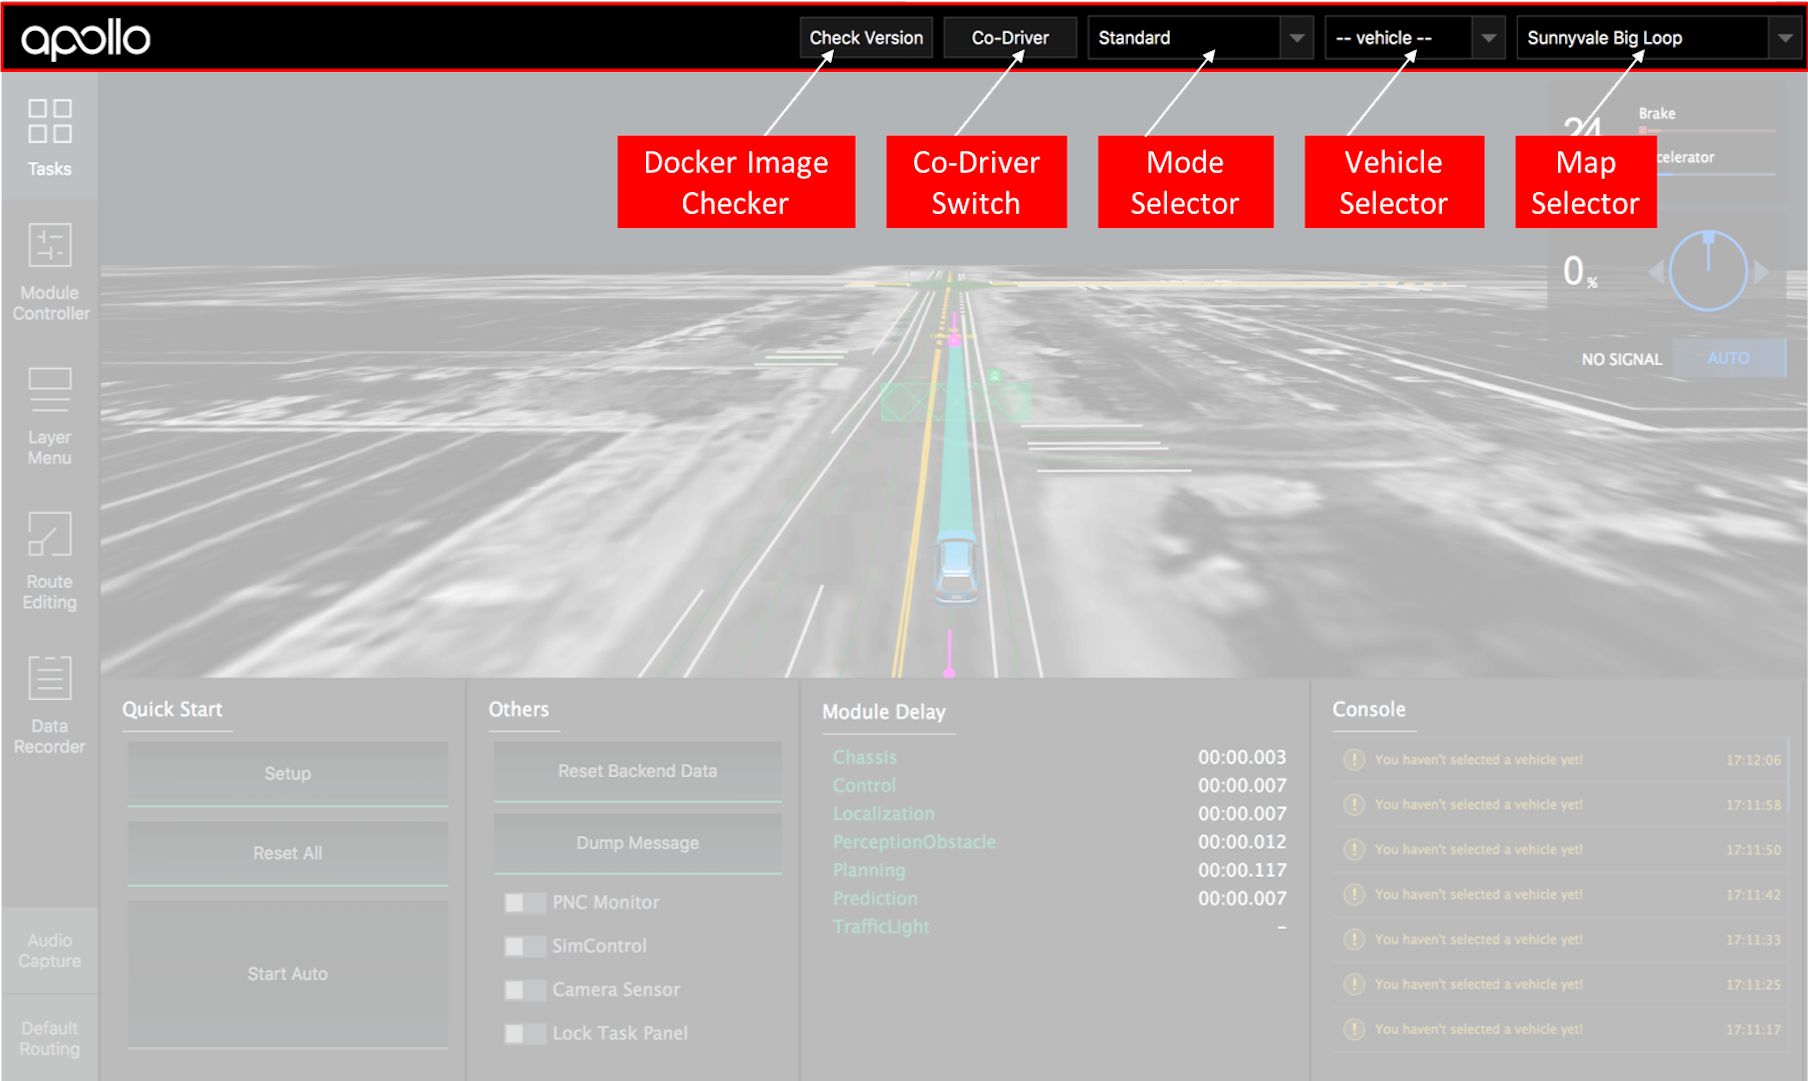Switch to Co-Driver mode
Image resolution: width=1808 pixels, height=1081 pixels.
[1009, 37]
